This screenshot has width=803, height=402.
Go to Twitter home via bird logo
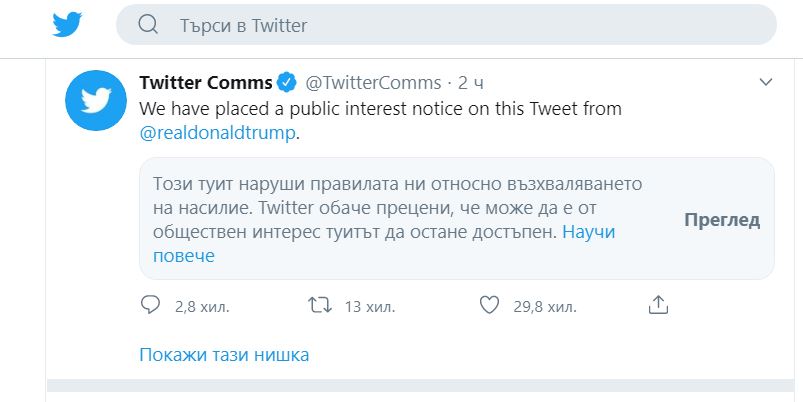(x=67, y=25)
